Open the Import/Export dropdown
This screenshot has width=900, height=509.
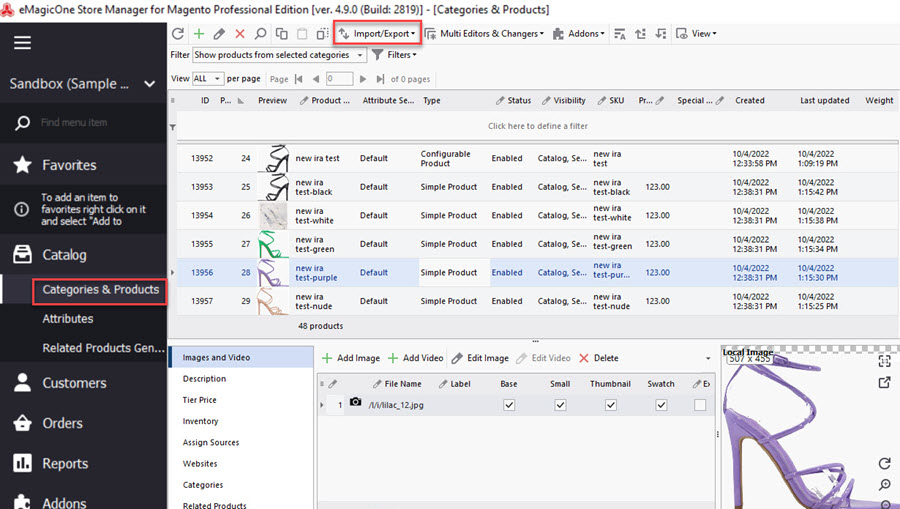pyautogui.click(x=377, y=34)
